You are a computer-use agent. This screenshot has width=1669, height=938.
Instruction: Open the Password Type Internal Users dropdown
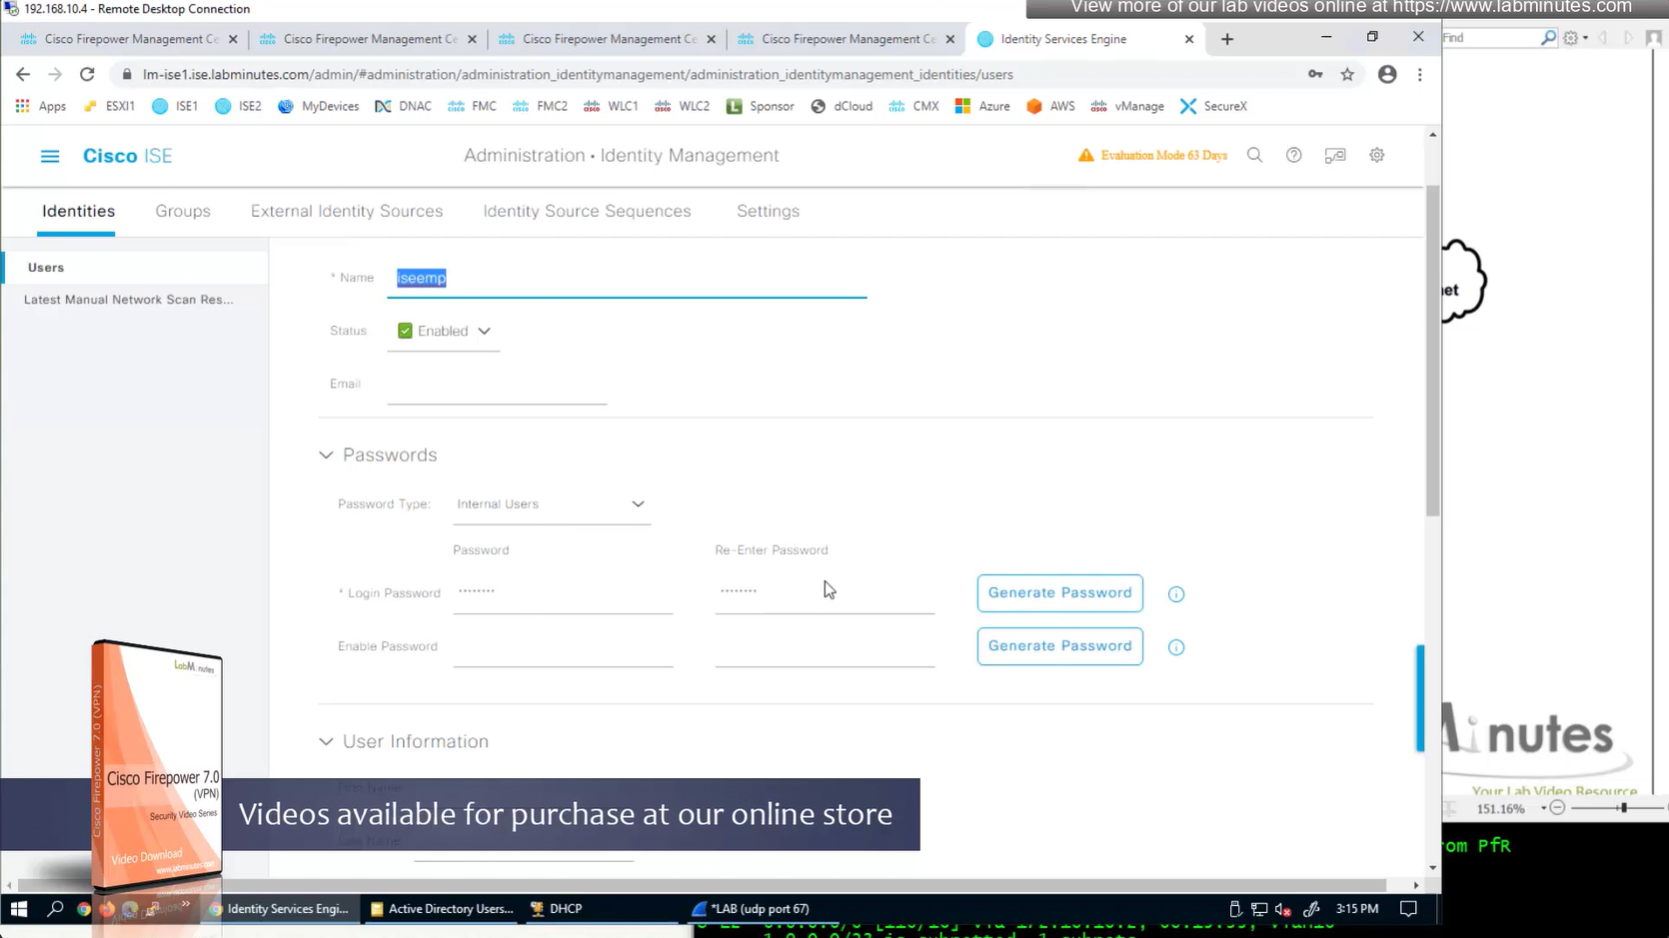550,504
